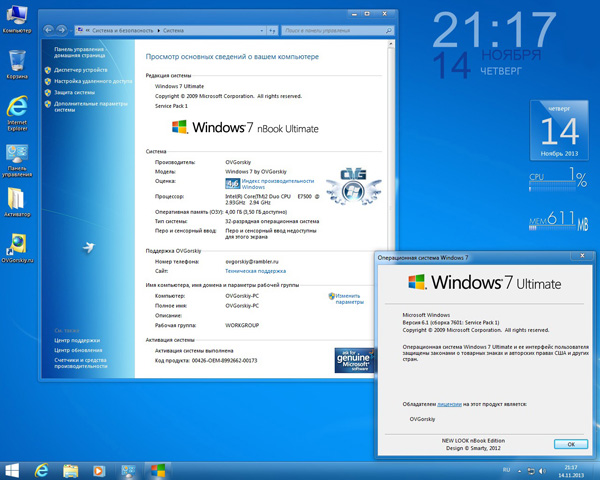Open Настройка удаленного доступа link
600x480 pixels.
[x=93, y=81]
